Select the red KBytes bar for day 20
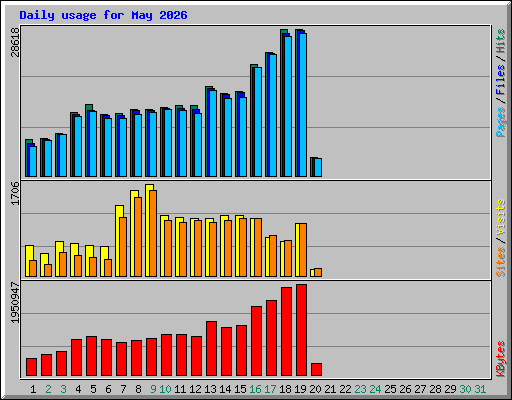Viewport: 512px width, 400px height. (x=316, y=370)
